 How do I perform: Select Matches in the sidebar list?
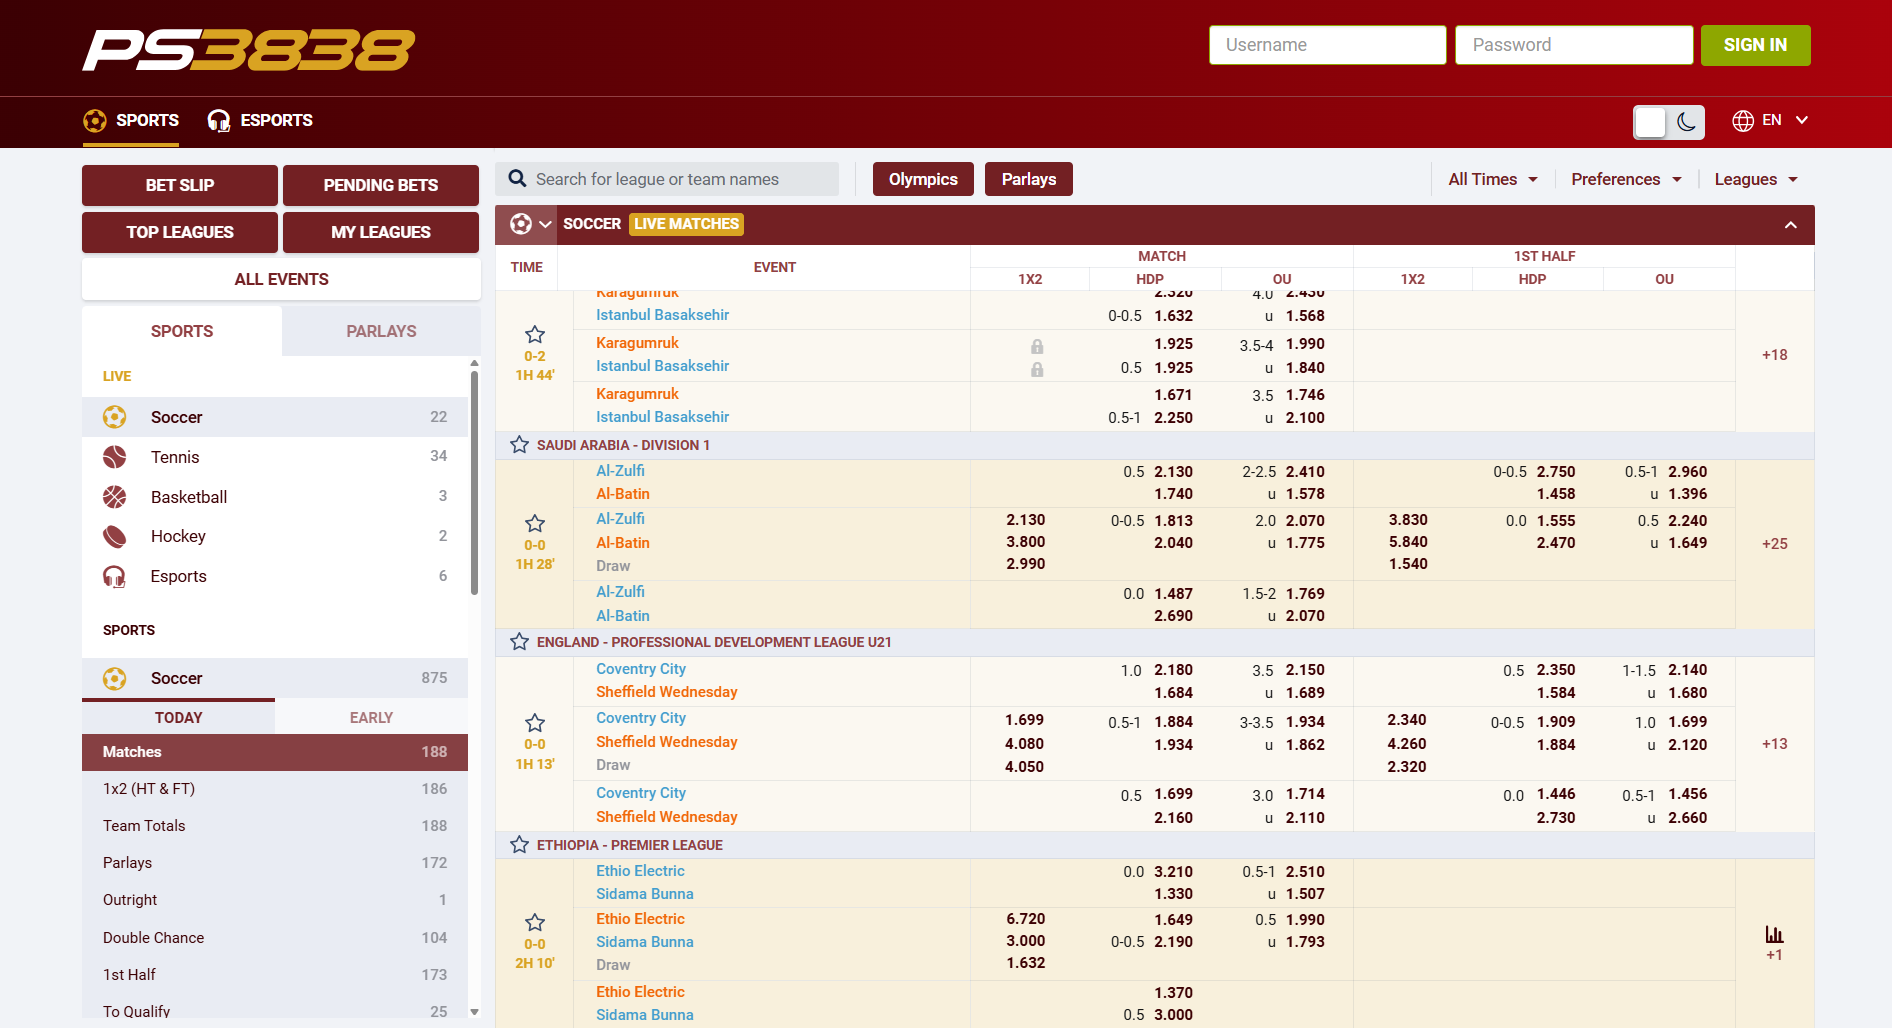[275, 752]
